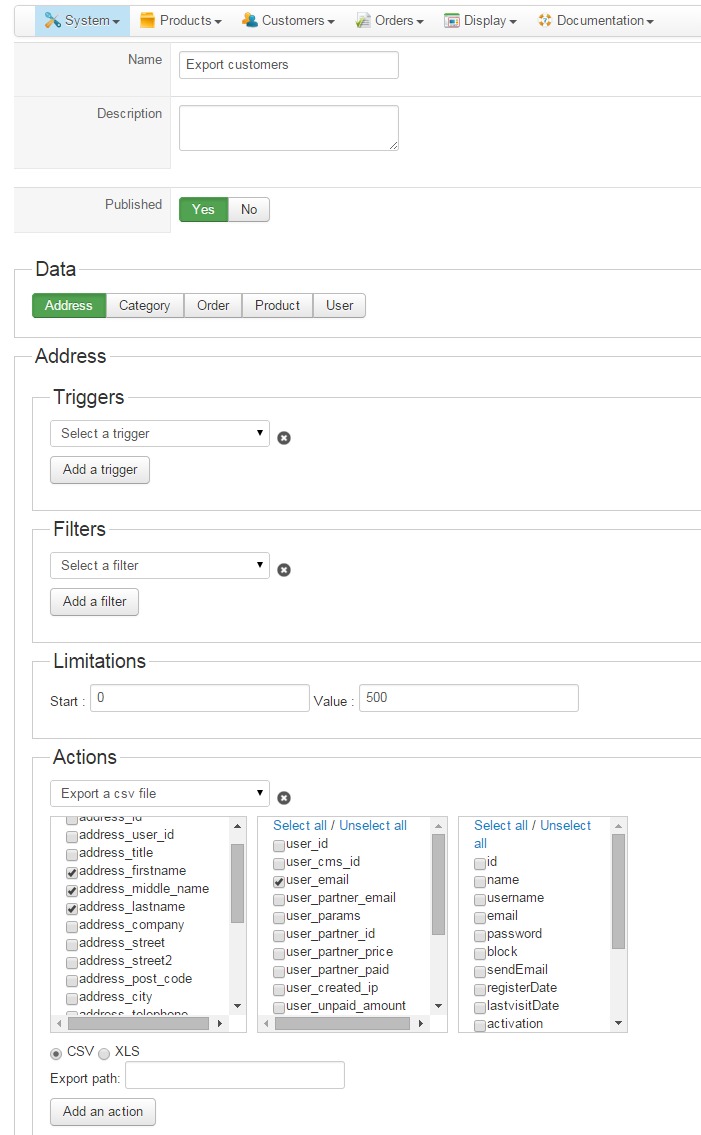Image resolution: width=701 pixels, height=1135 pixels.
Task: Switch to the User data tab
Action: pyautogui.click(x=340, y=305)
